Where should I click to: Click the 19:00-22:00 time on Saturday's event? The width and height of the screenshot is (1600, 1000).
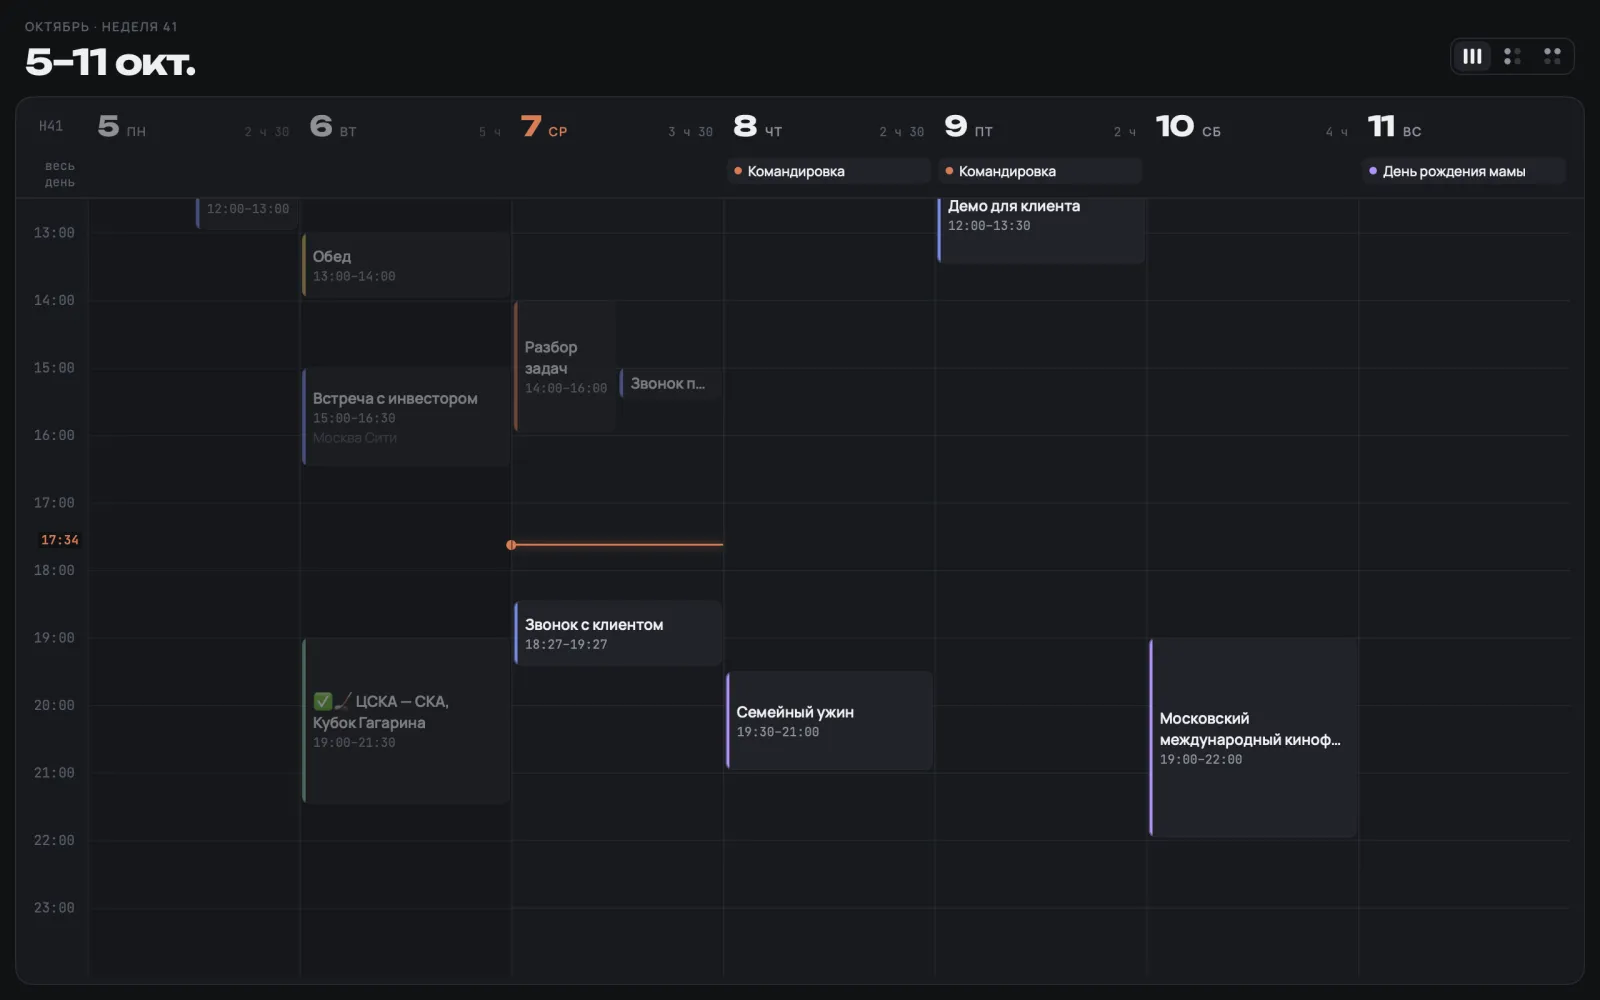click(x=1201, y=760)
